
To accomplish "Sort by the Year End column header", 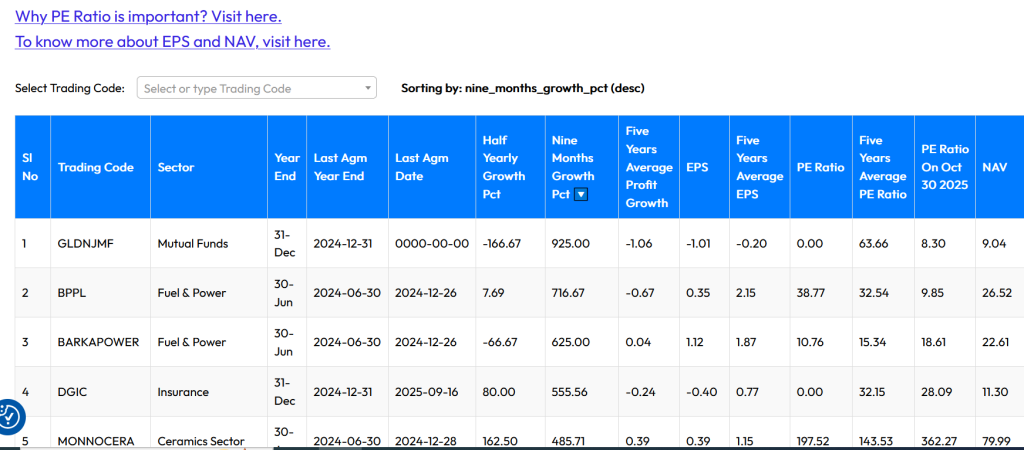I will (x=287, y=167).
